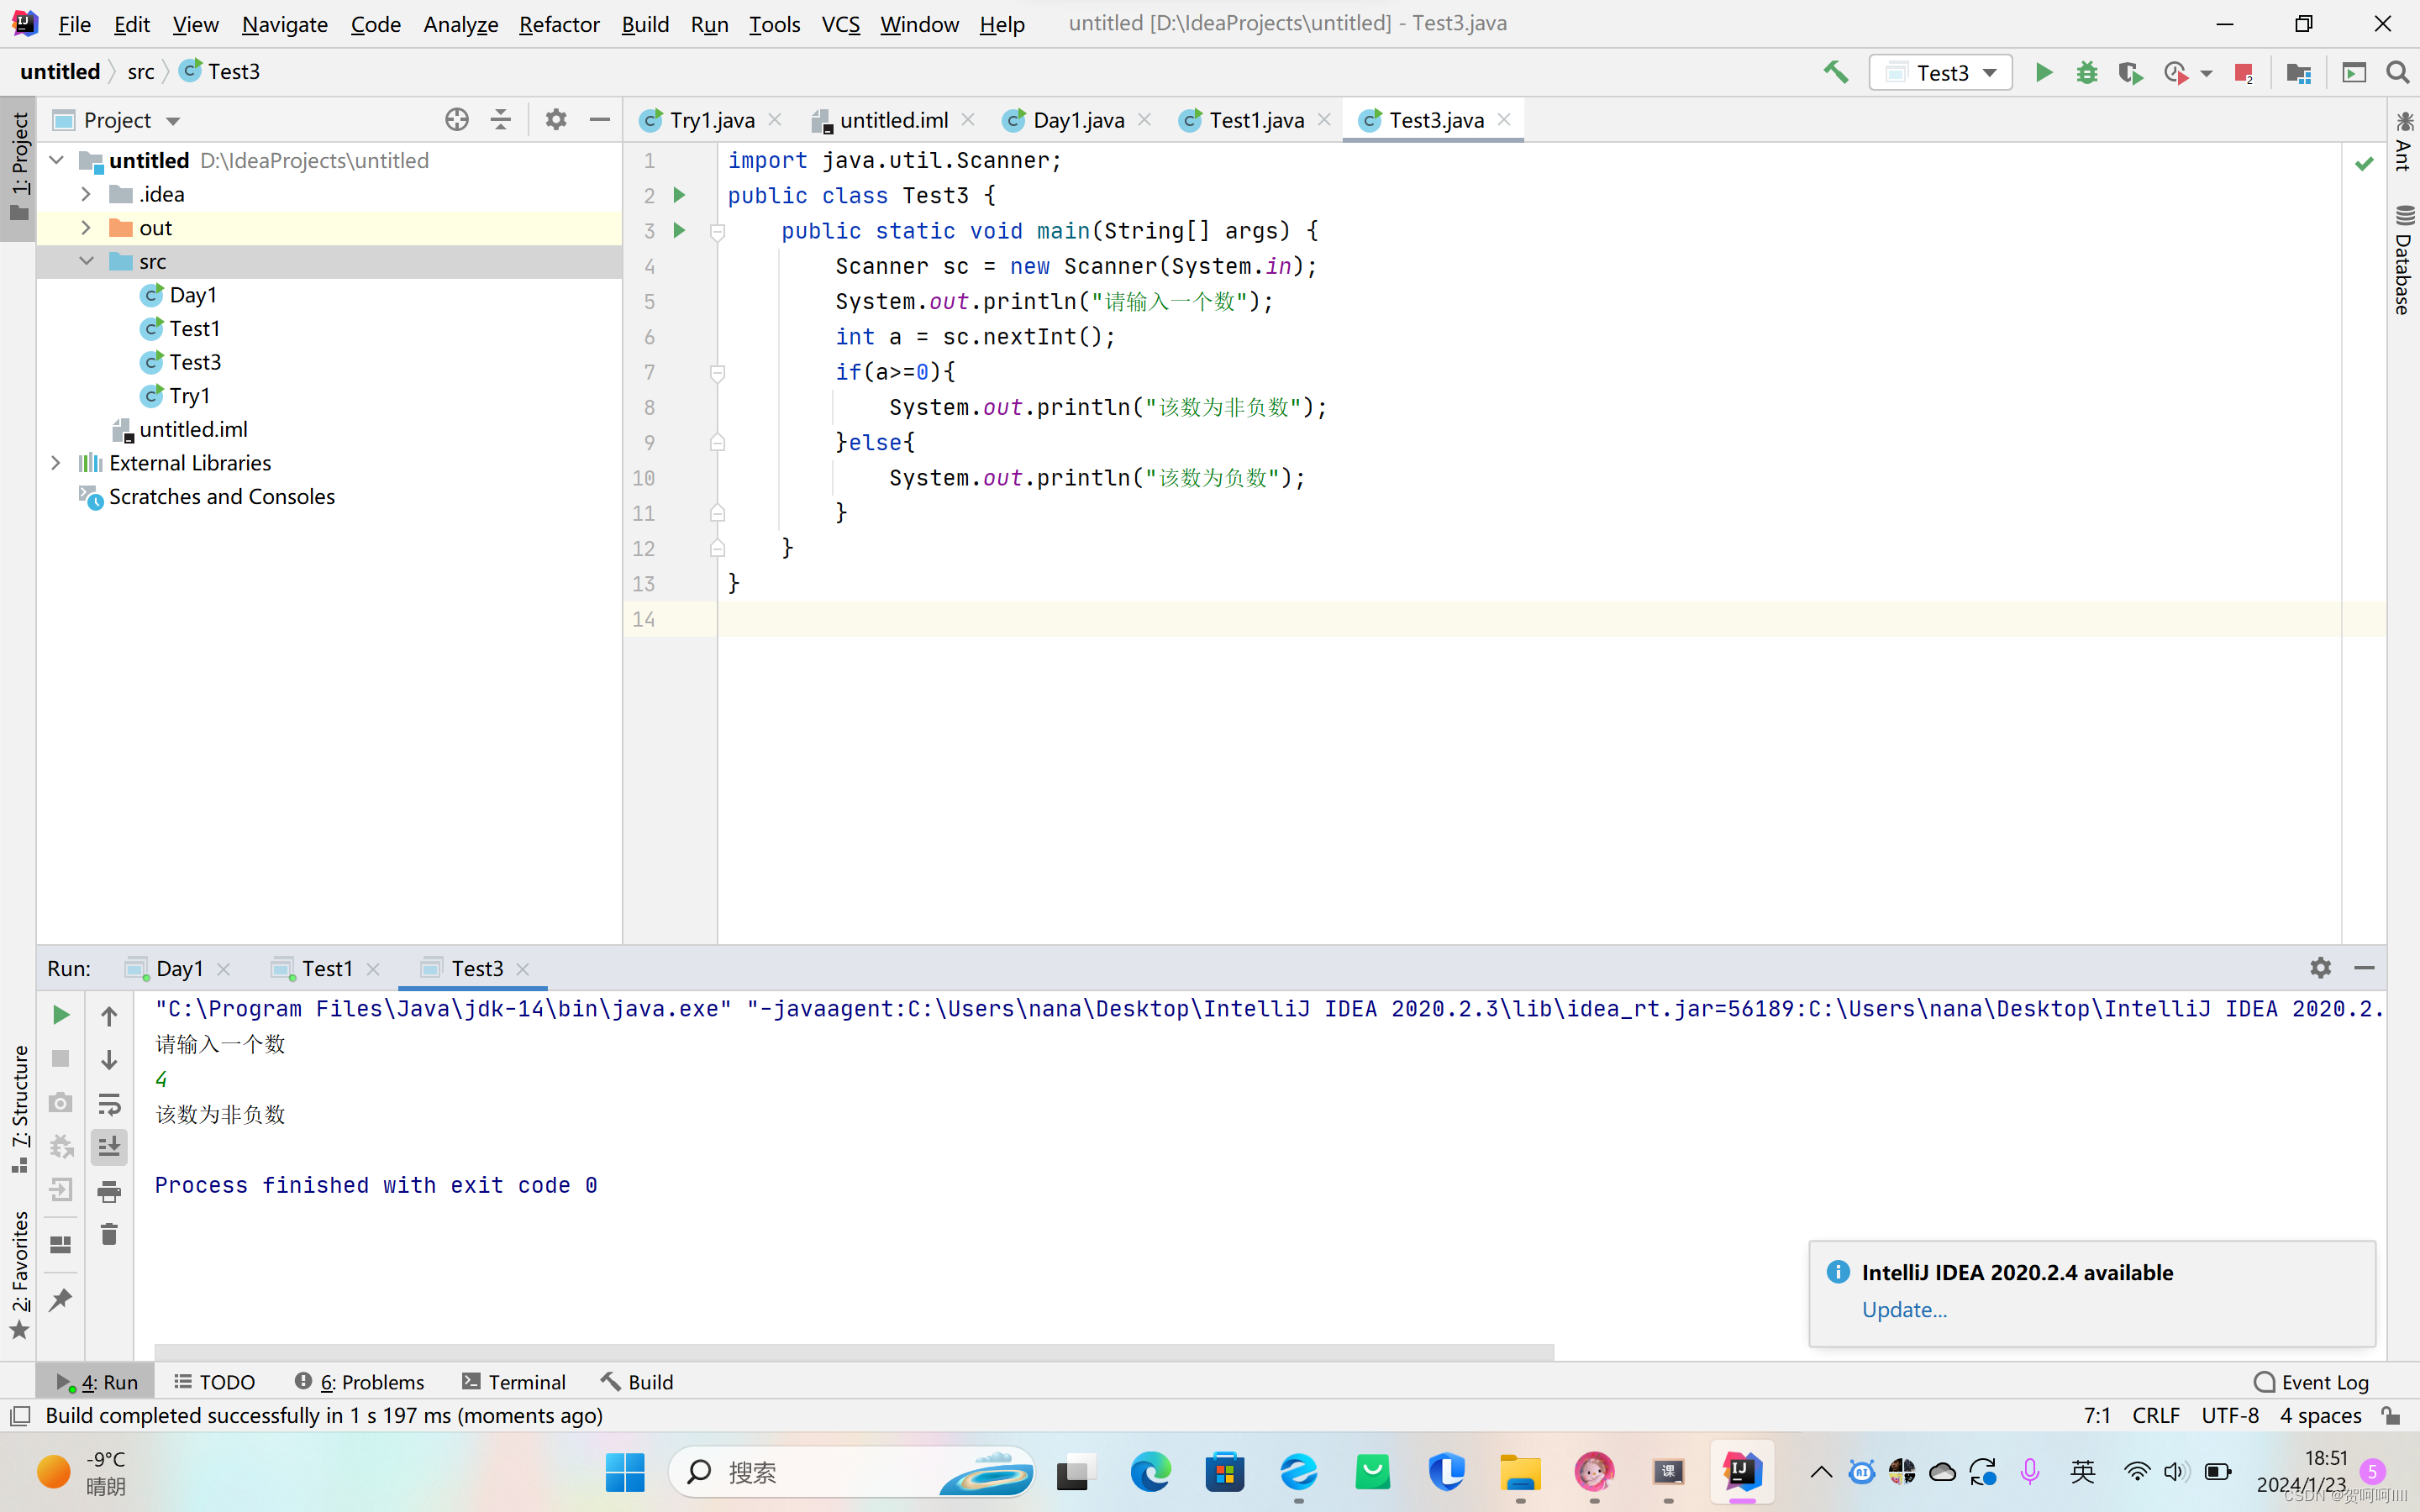Viewport: 2420px width, 1512px height.
Task: Click the Debug bug icon in toolbar
Action: pyautogui.click(x=2086, y=72)
